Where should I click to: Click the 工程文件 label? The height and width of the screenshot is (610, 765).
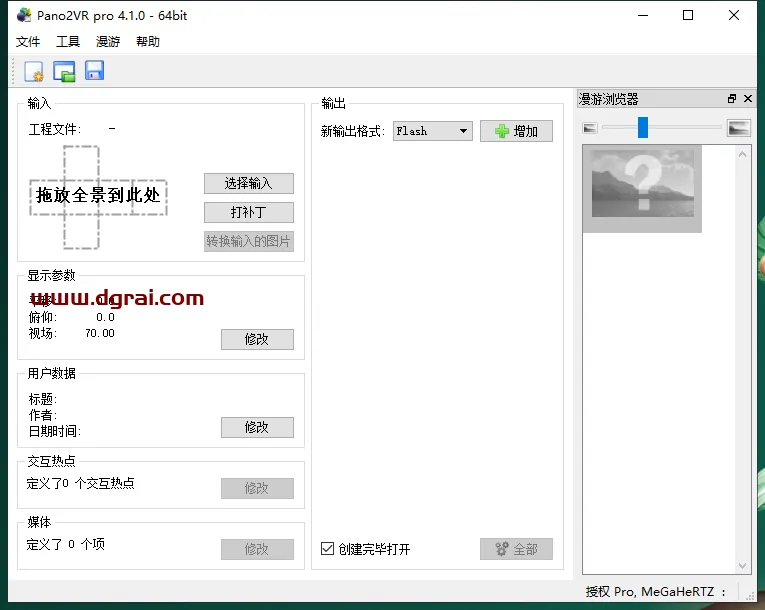55,129
